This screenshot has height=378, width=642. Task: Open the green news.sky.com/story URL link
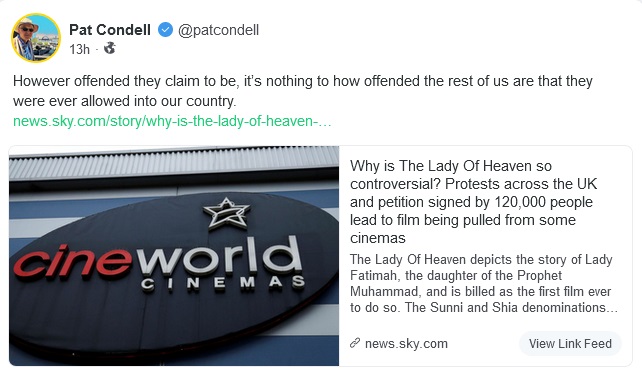coord(172,121)
